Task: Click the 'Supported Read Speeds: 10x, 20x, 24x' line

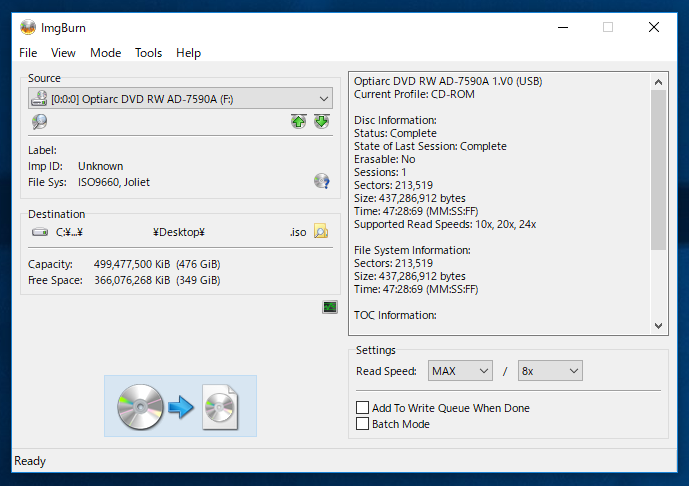Action: pyautogui.click(x=445, y=224)
